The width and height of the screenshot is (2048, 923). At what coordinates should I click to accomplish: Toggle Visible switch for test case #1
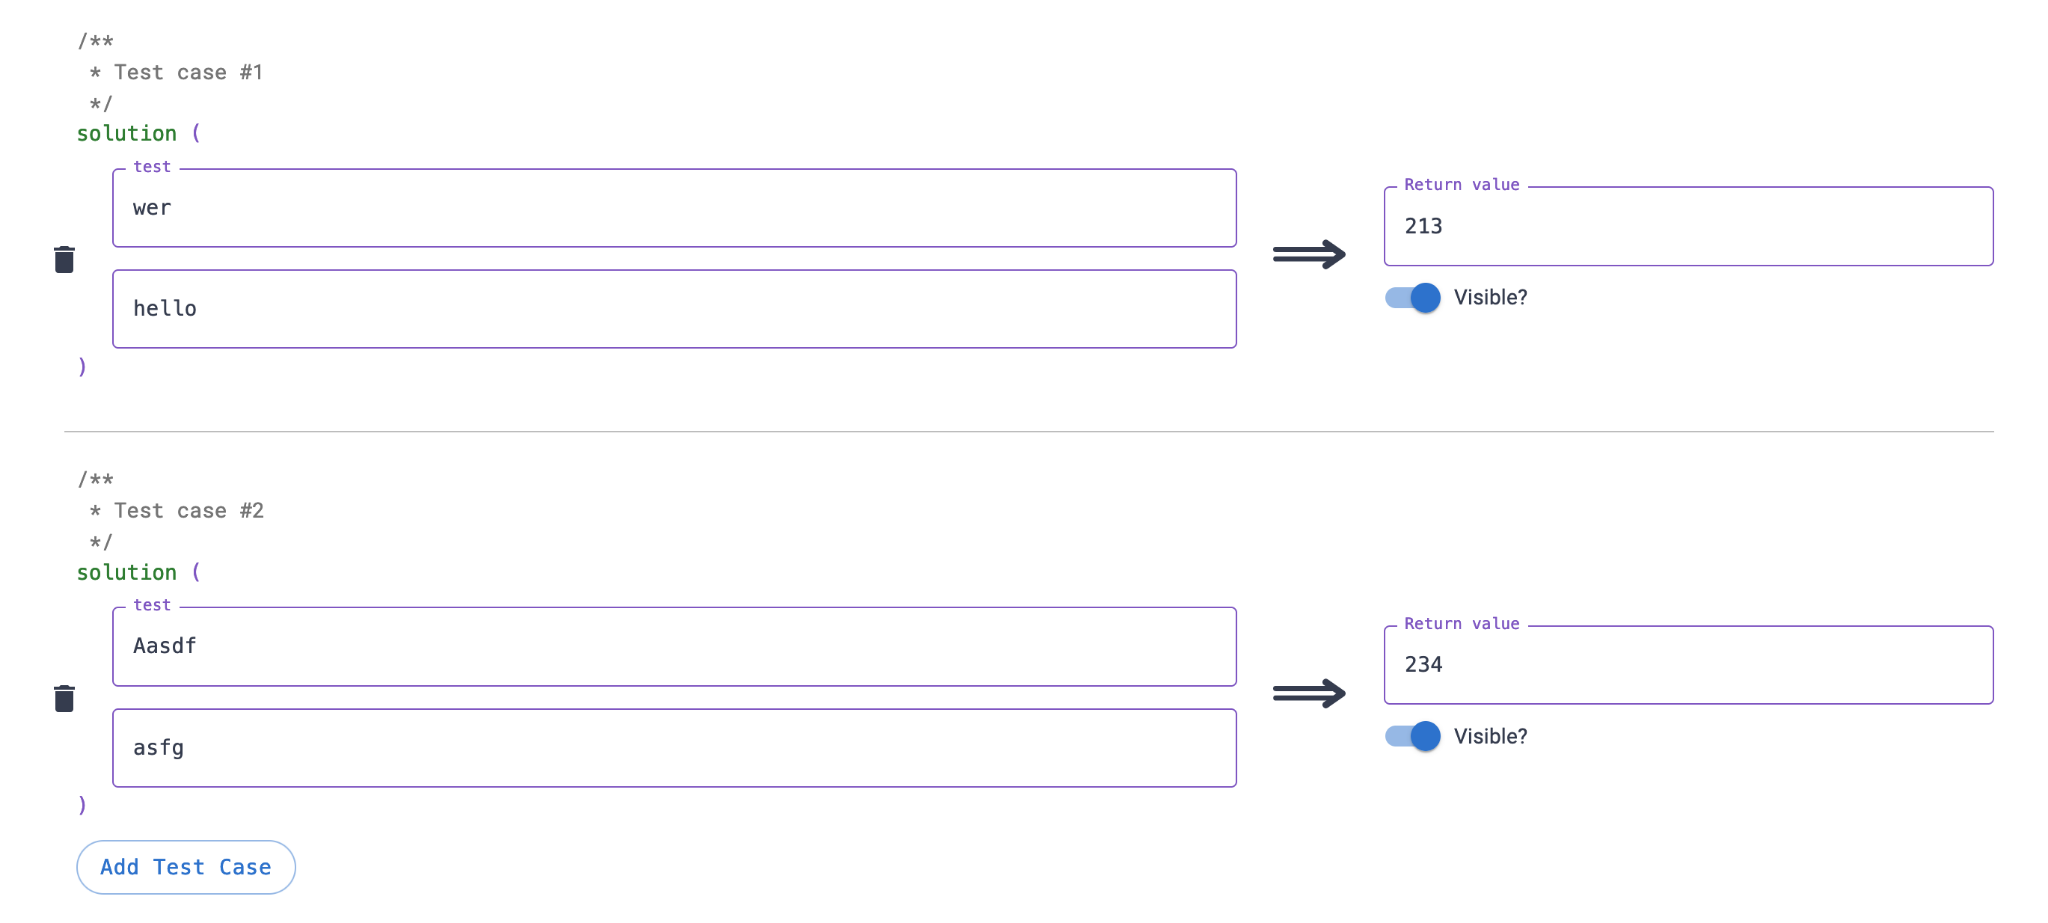pyautogui.click(x=1412, y=297)
